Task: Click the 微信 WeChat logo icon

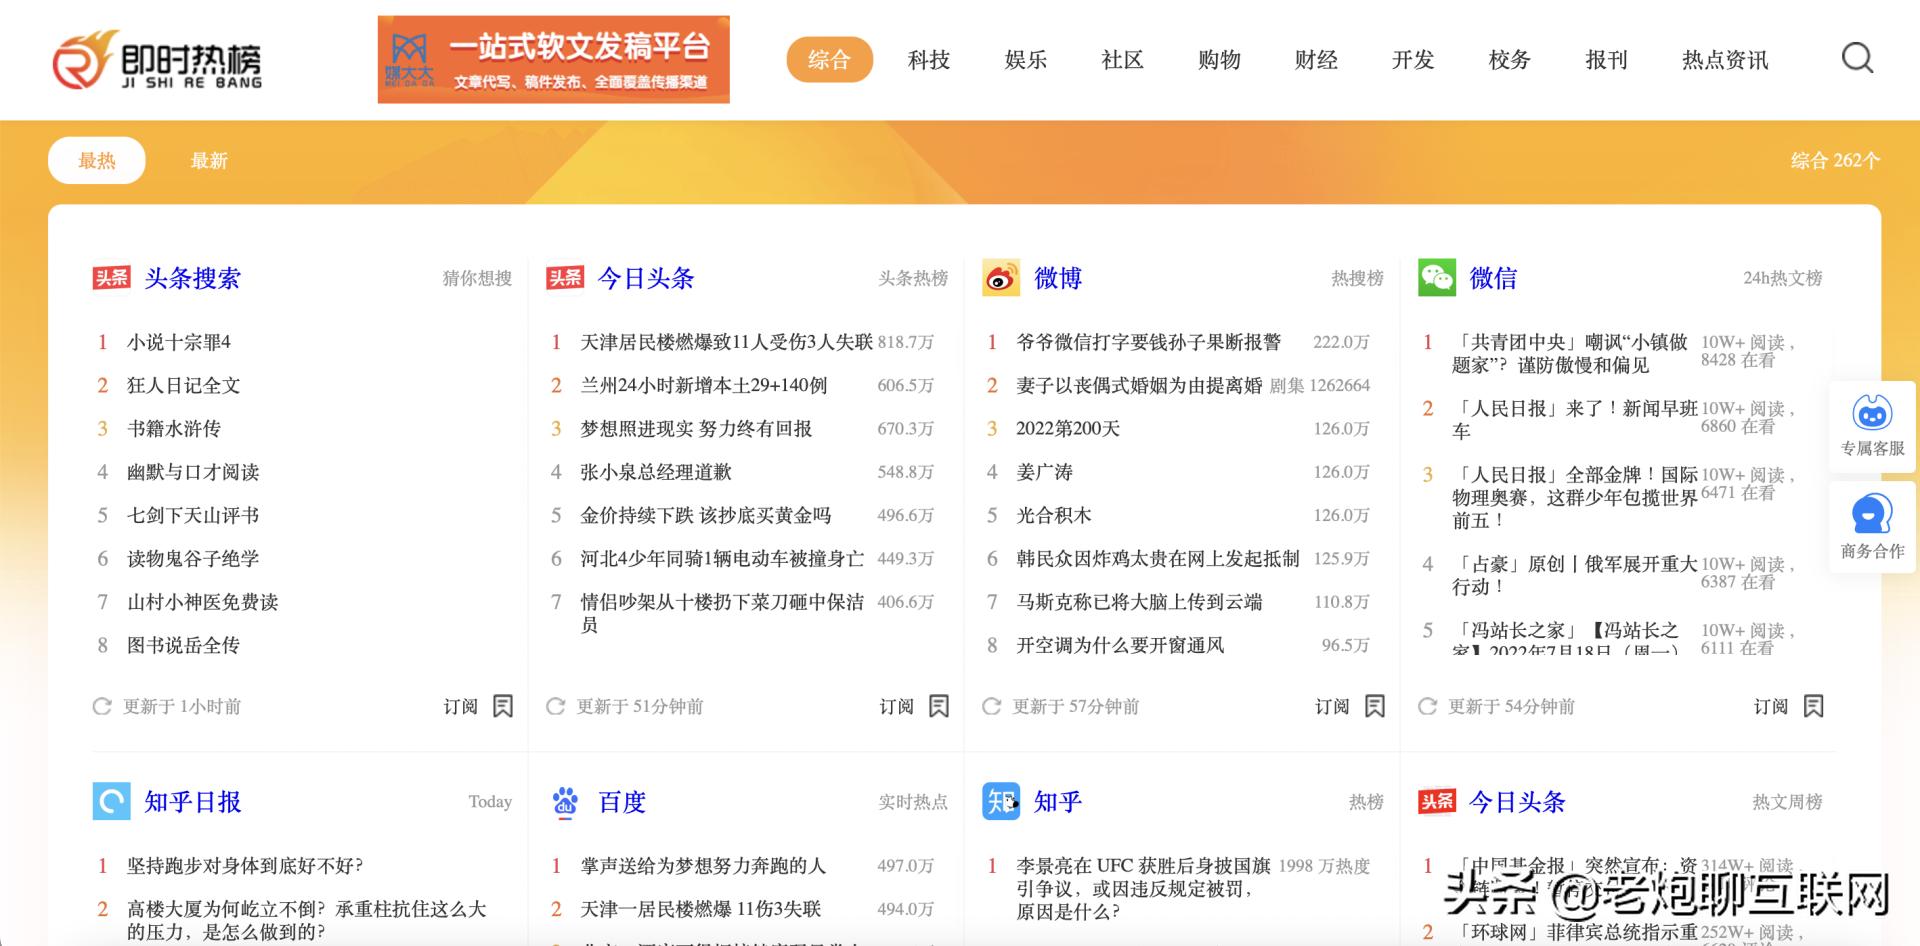Action: (1436, 278)
